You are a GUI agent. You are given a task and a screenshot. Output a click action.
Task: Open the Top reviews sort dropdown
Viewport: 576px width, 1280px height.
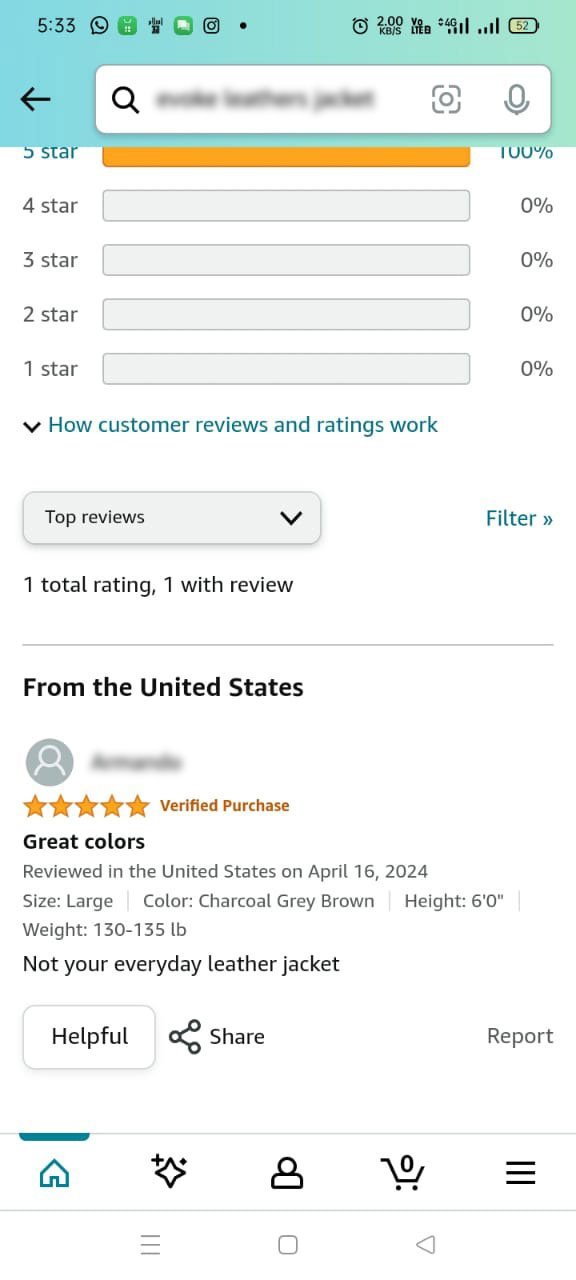point(171,517)
